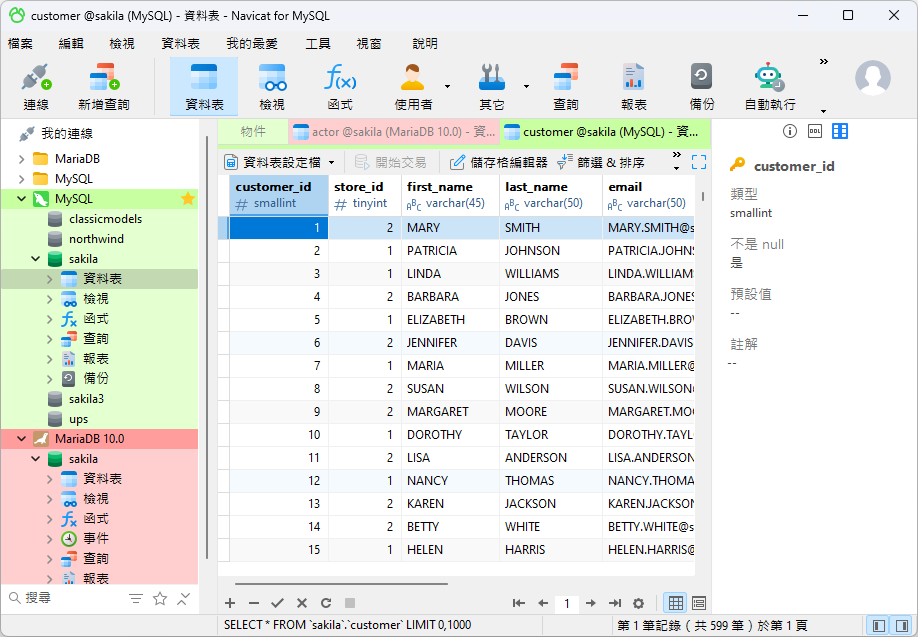The height and width of the screenshot is (637, 918).
Task: Collapse the sakila database under MySQL
Action: point(36,259)
